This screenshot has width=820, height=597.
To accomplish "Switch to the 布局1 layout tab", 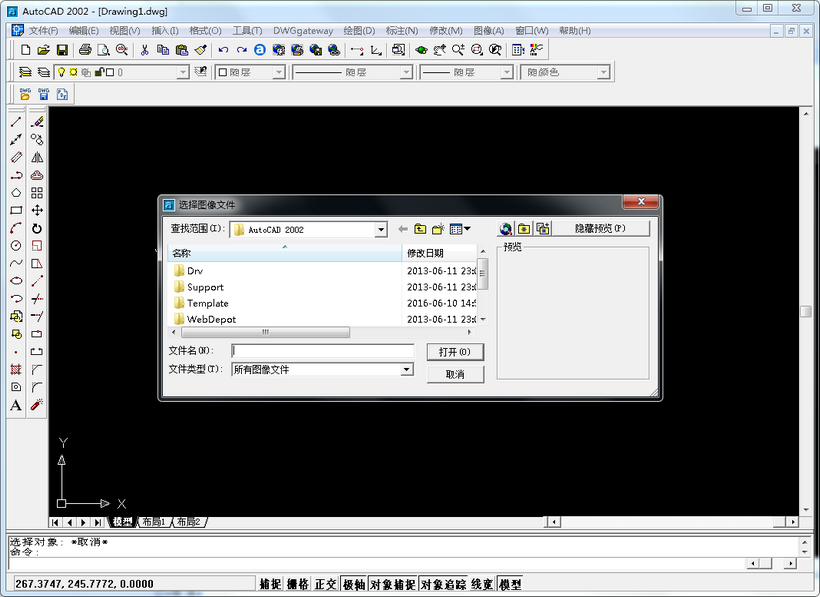I will 154,522.
